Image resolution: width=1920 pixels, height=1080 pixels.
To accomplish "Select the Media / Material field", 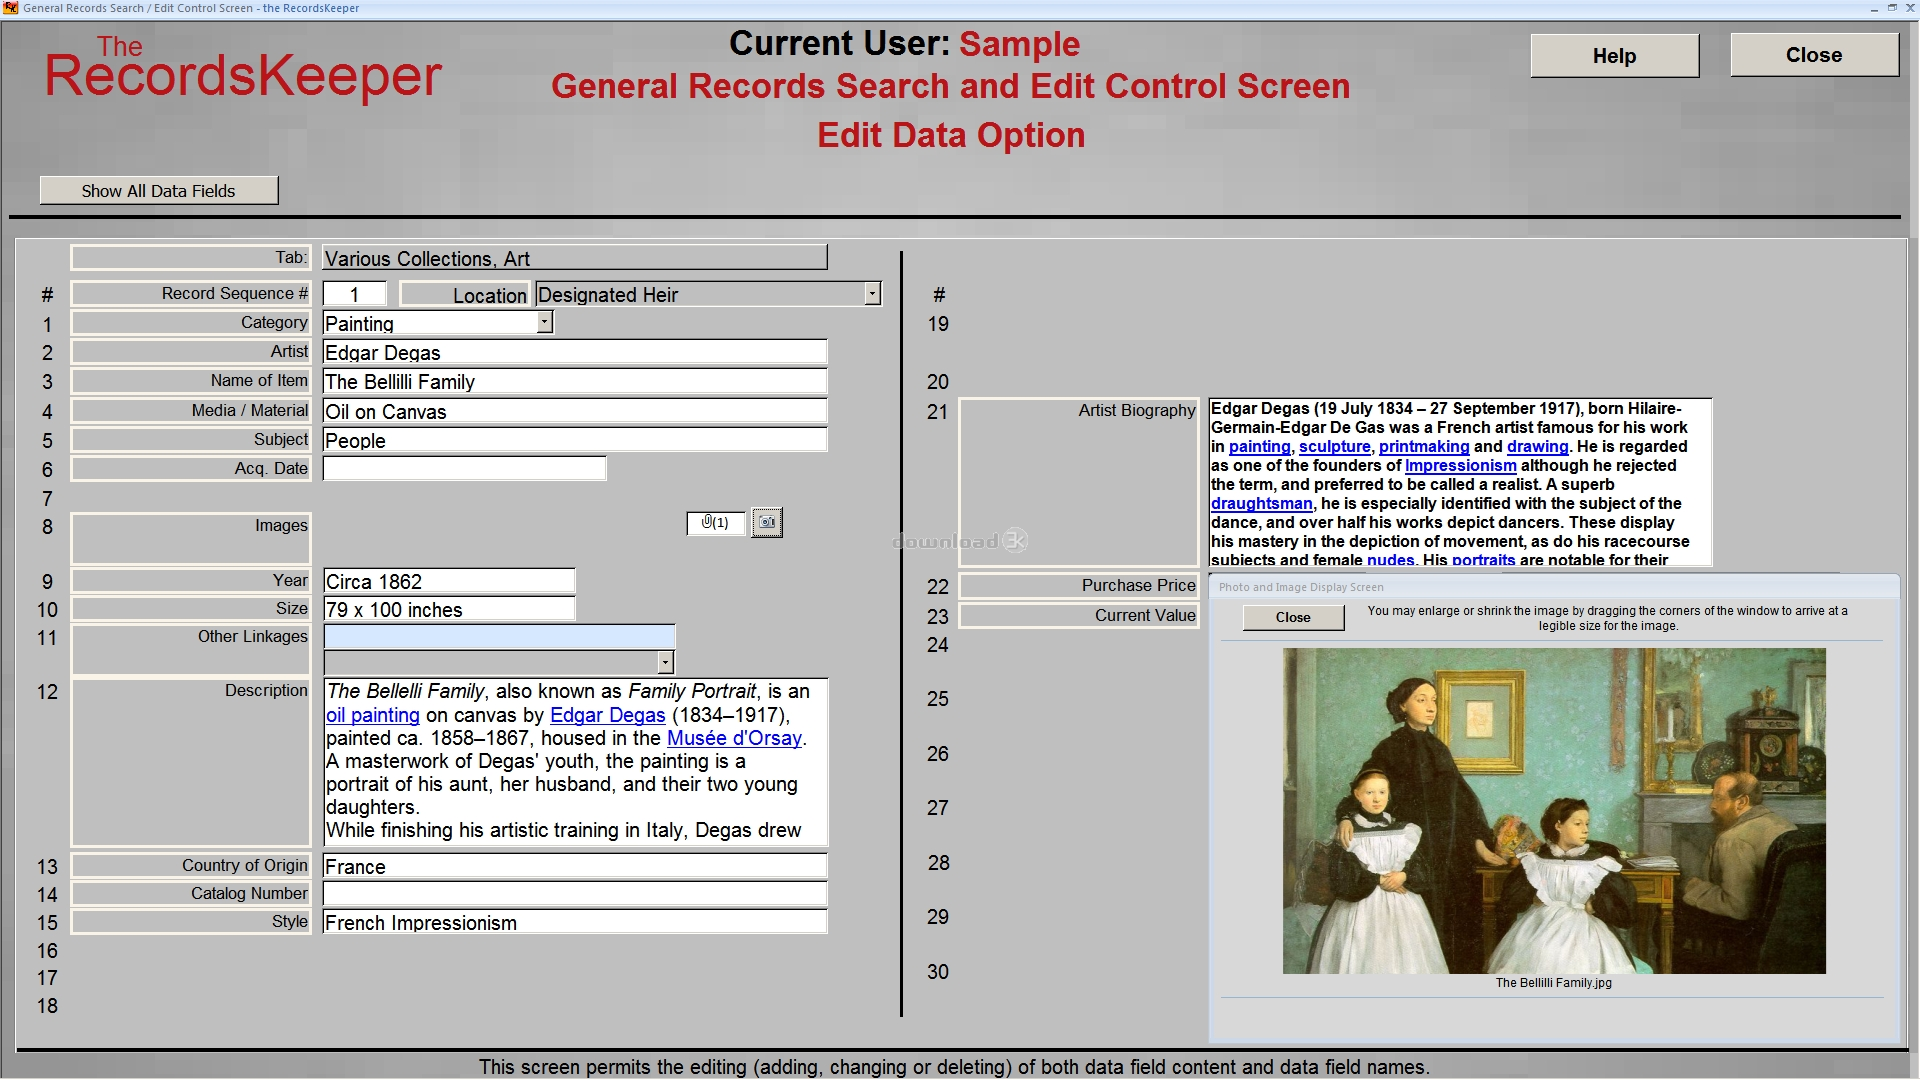I will pos(575,411).
